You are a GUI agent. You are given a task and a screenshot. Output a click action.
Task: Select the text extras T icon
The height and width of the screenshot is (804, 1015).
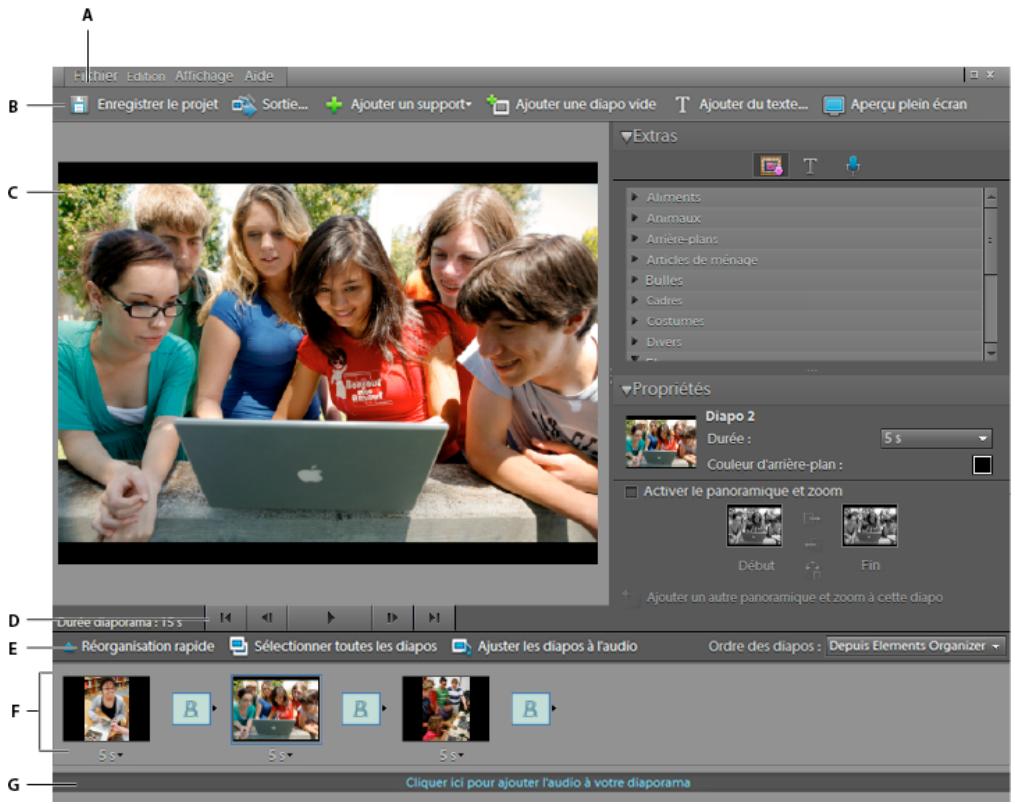pos(810,166)
